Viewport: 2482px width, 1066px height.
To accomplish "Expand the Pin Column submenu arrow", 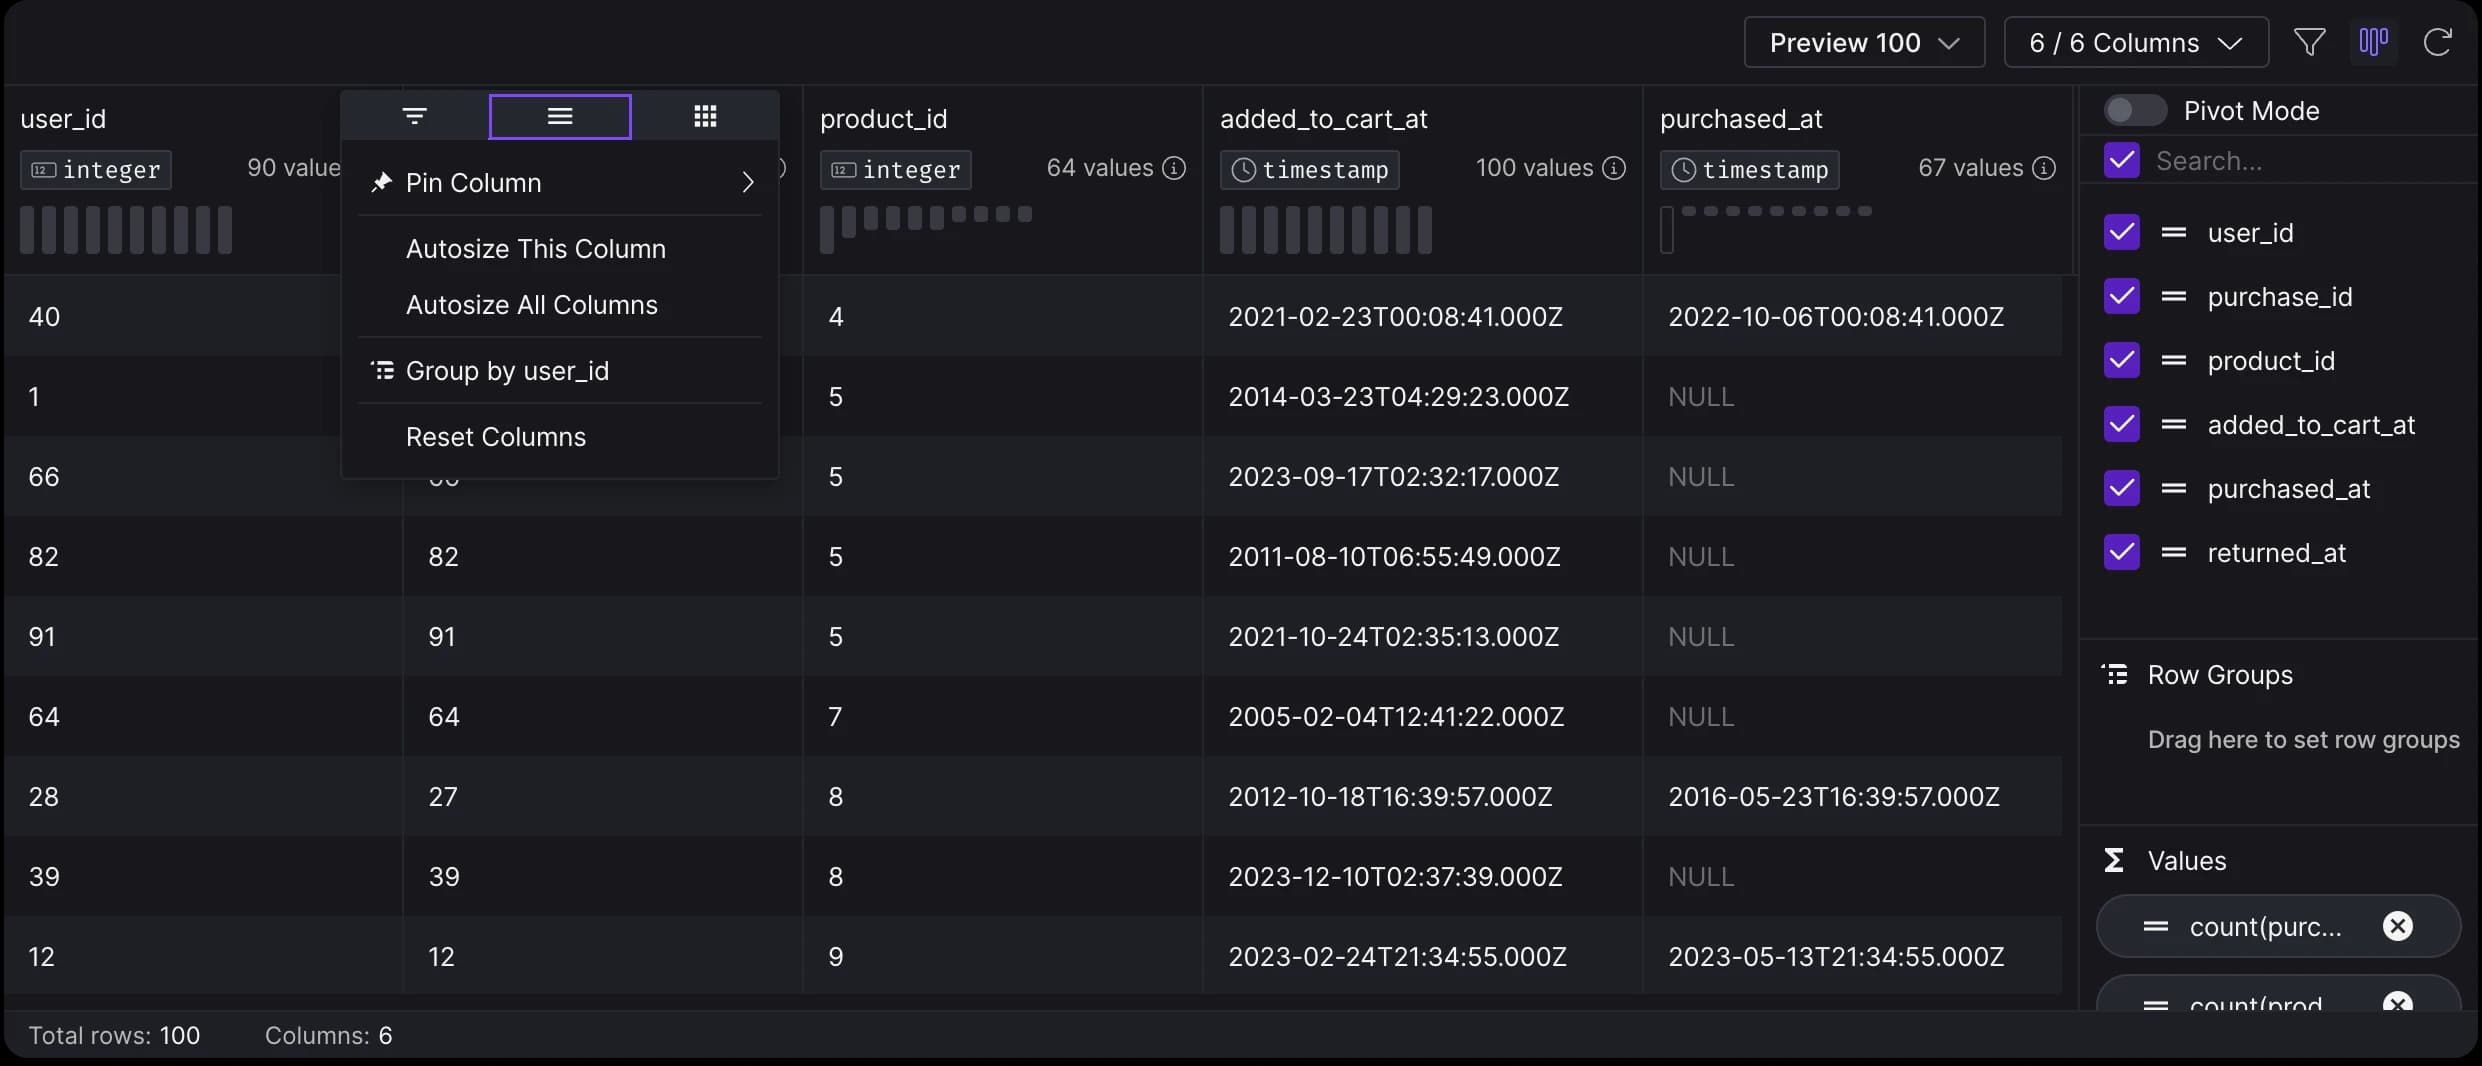I will [747, 182].
